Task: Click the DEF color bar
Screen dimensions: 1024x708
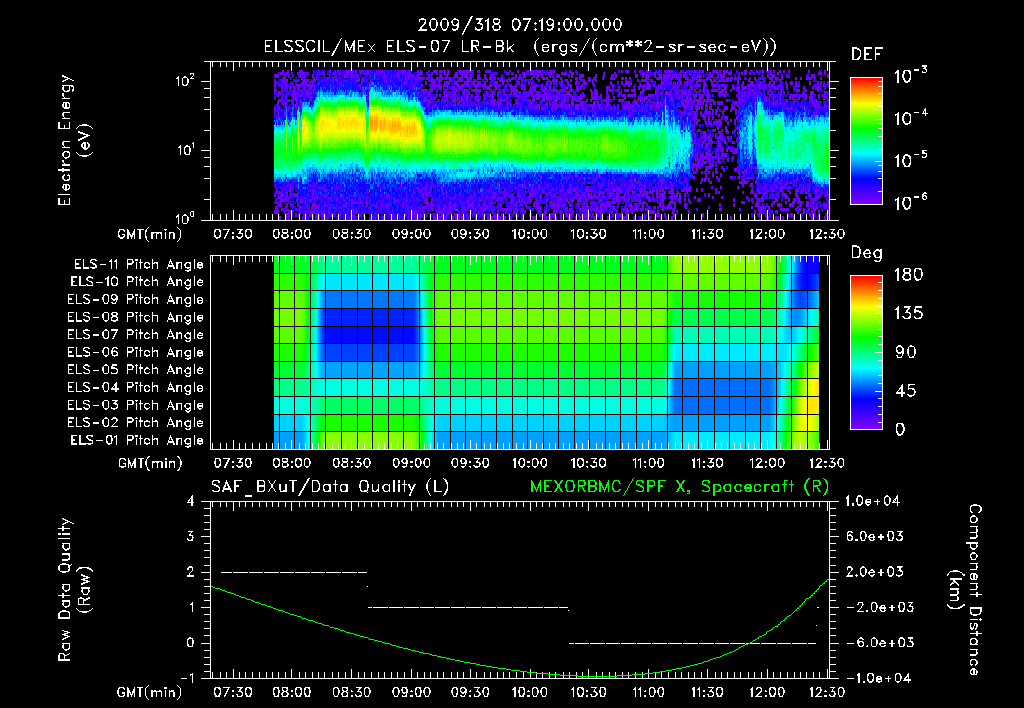Action: [867, 140]
